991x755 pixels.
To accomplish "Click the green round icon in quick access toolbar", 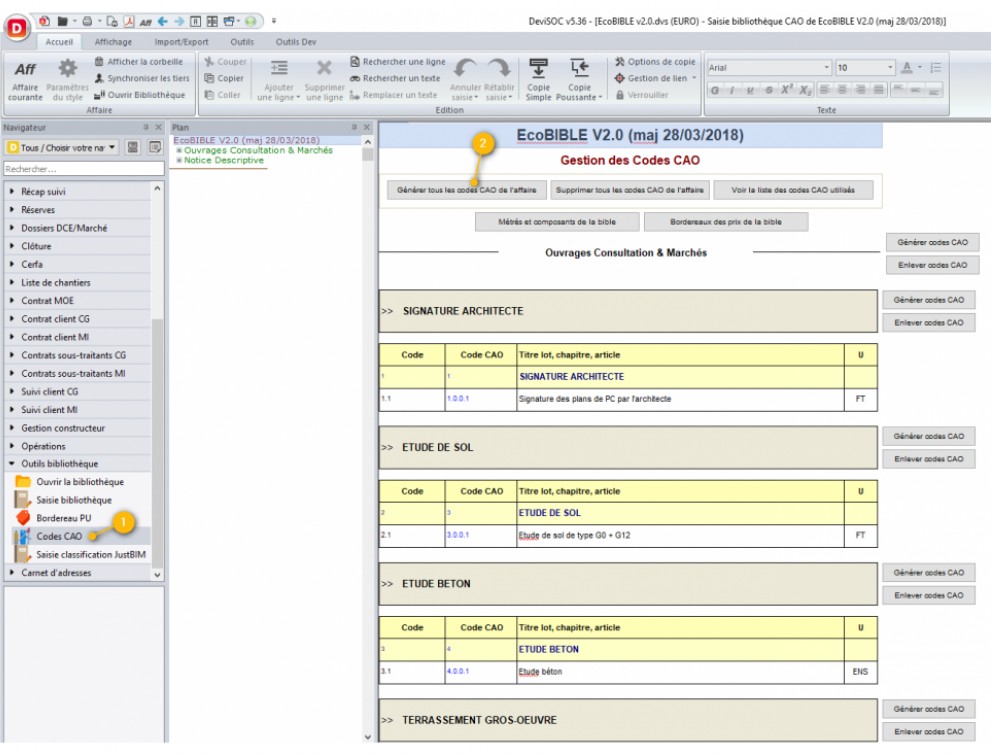I will [x=250, y=21].
